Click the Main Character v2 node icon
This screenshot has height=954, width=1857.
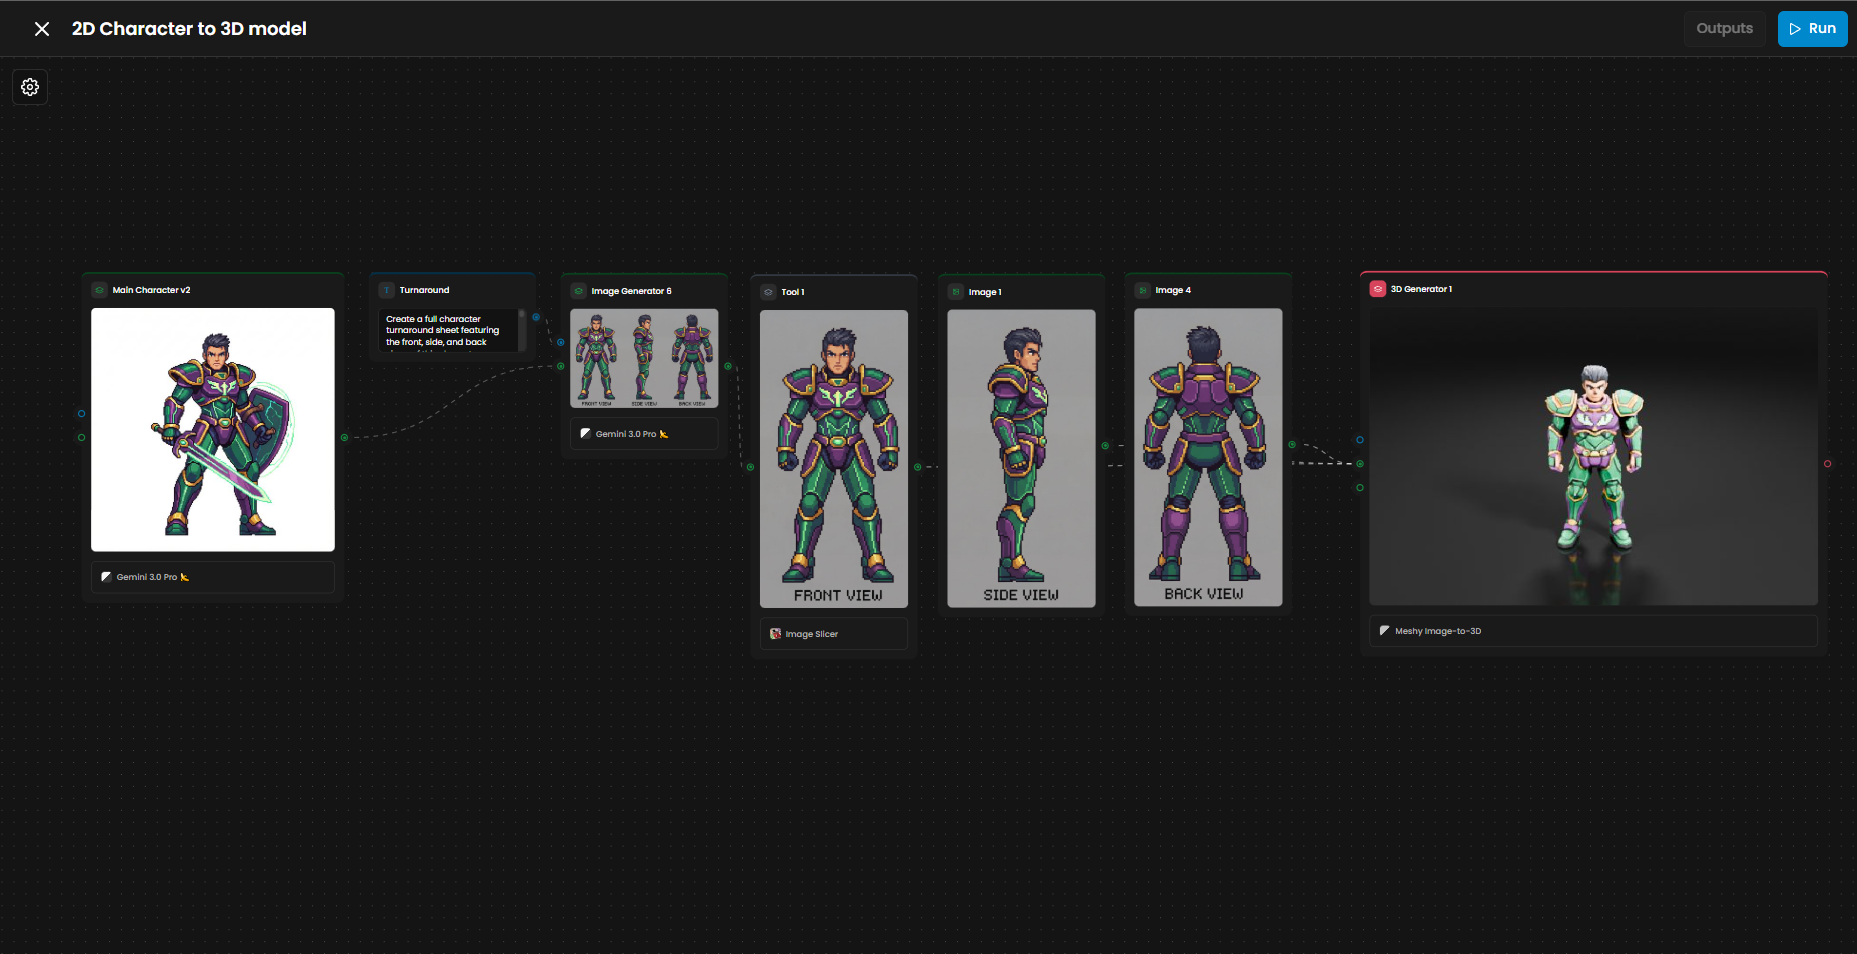(100, 290)
